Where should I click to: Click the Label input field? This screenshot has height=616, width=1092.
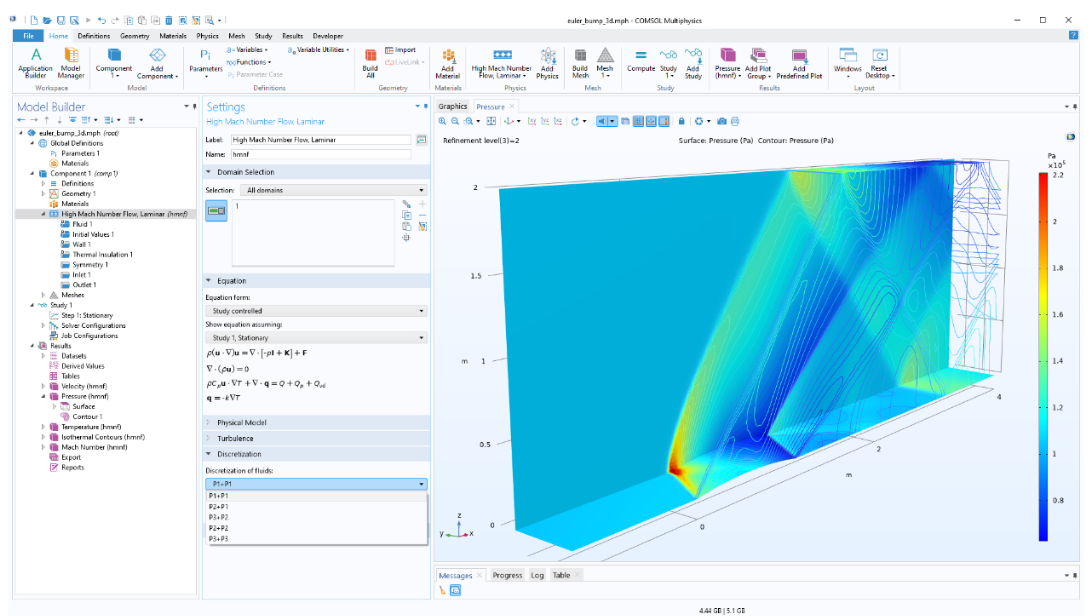321,140
